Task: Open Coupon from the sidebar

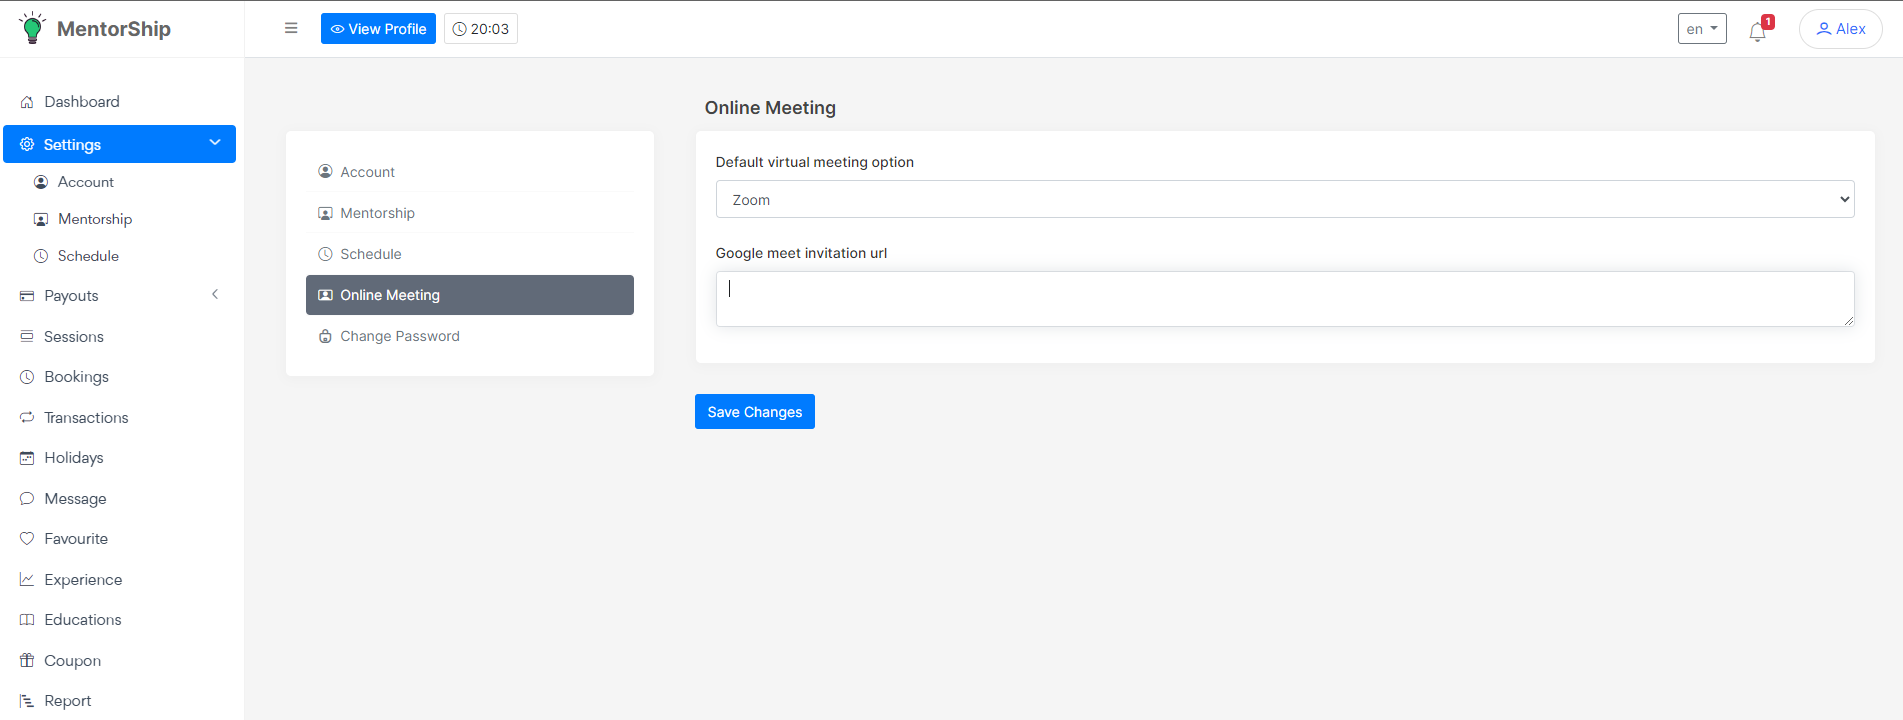Action: tap(72, 660)
